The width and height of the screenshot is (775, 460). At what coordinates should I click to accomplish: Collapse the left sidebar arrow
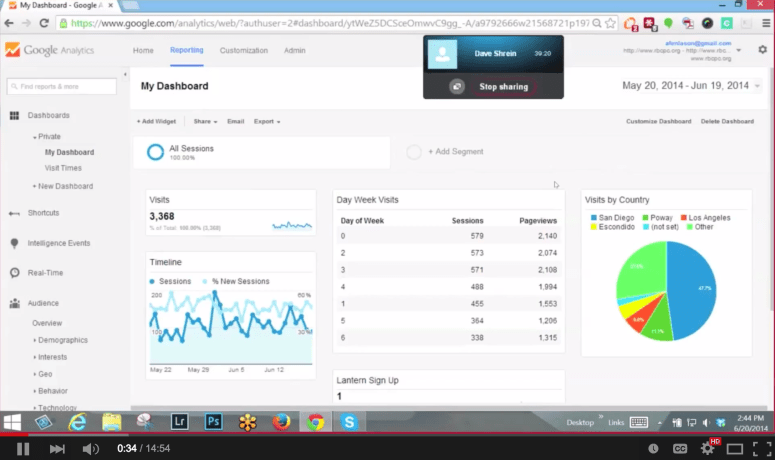[x=125, y=75]
